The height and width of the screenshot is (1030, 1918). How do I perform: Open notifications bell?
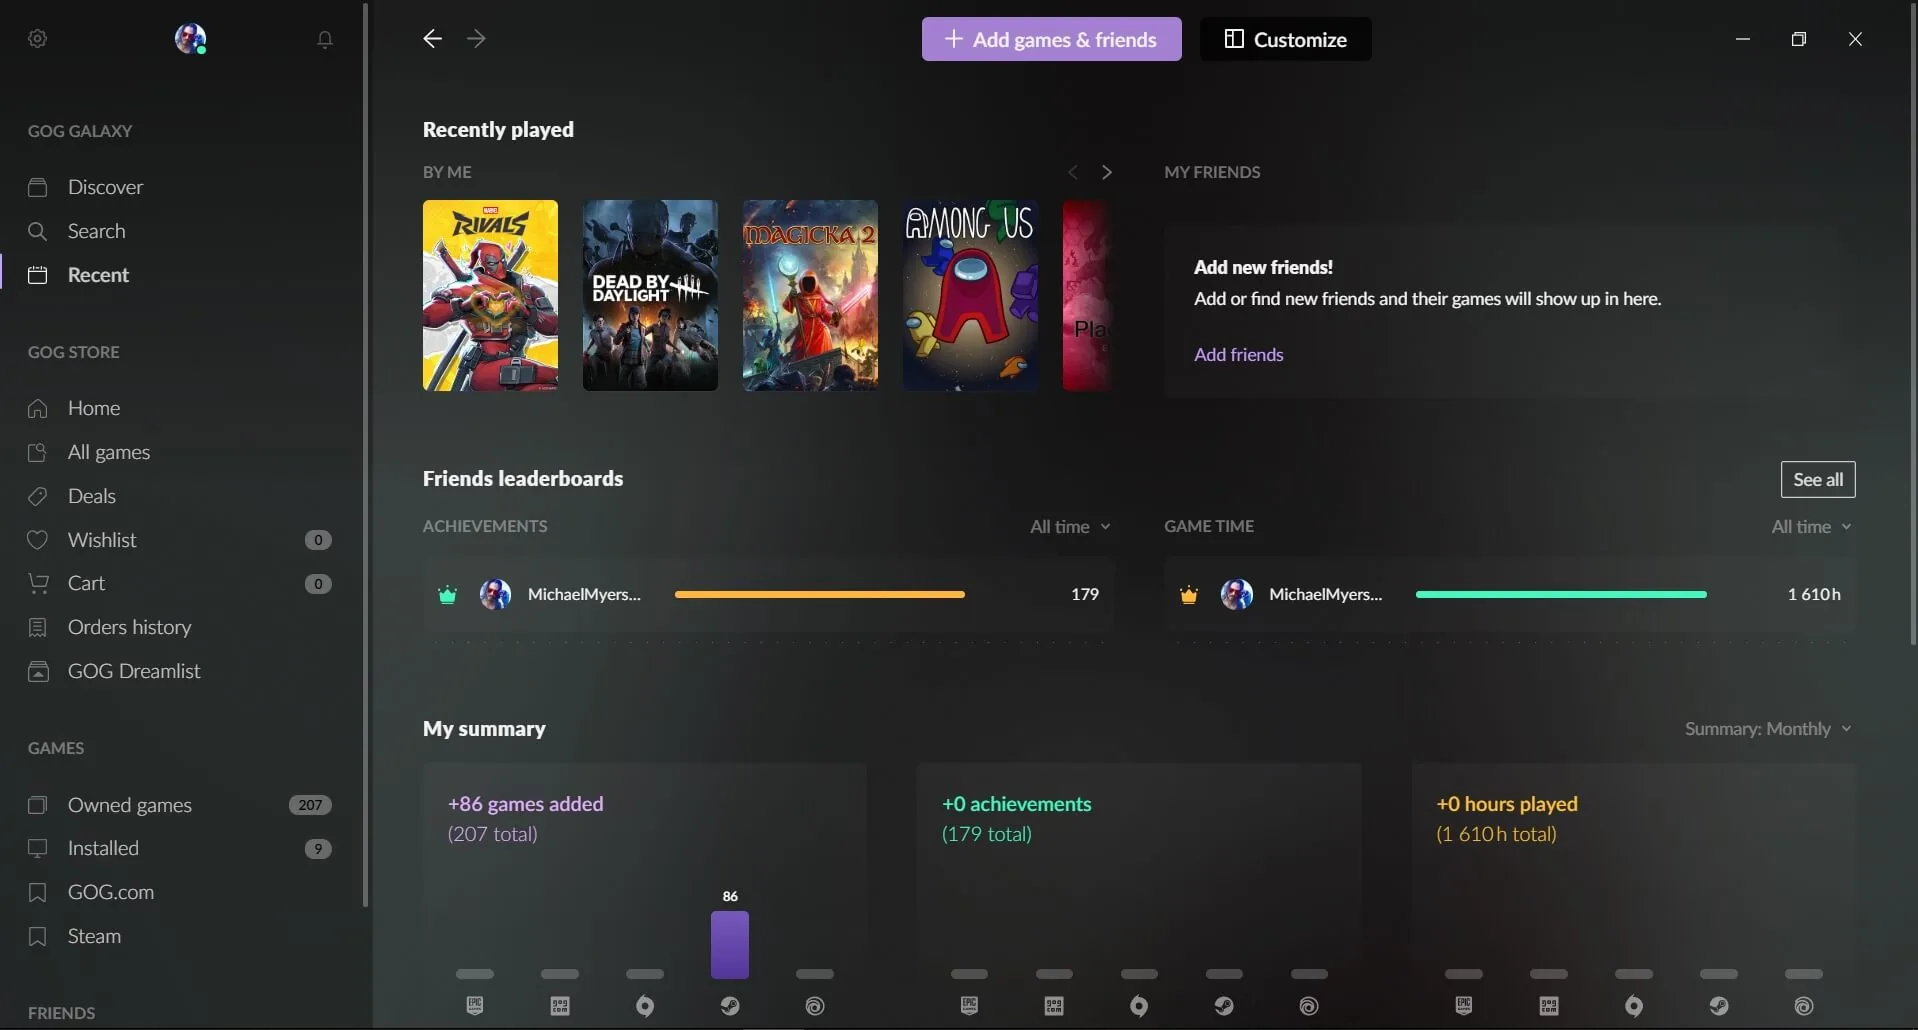pyautogui.click(x=325, y=39)
